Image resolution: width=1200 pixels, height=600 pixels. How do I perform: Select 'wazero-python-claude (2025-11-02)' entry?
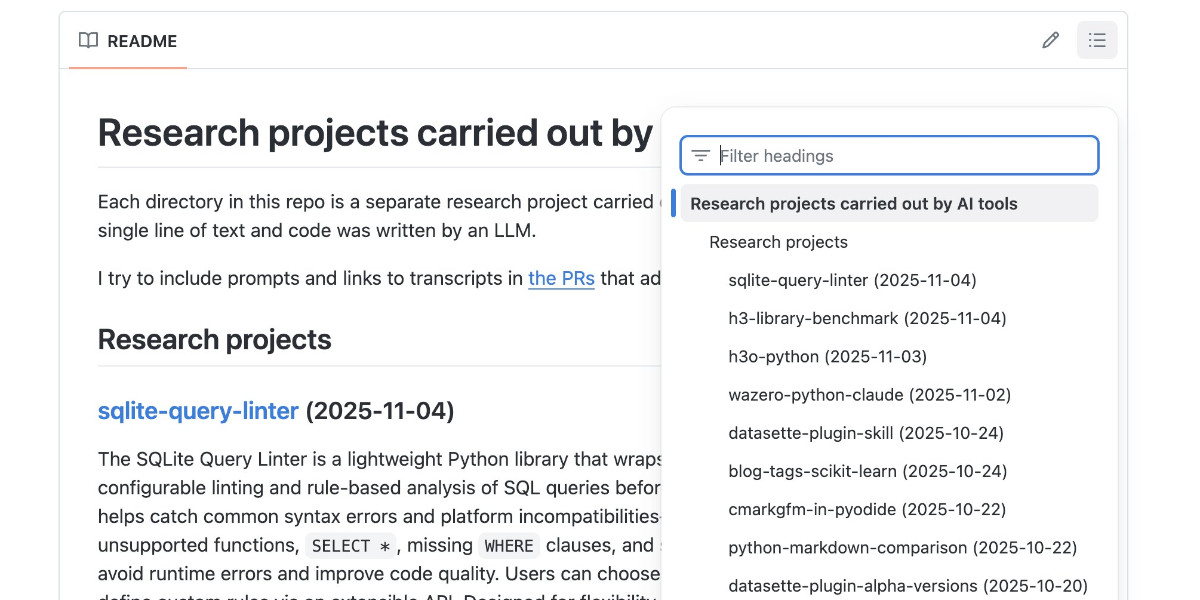[869, 394]
